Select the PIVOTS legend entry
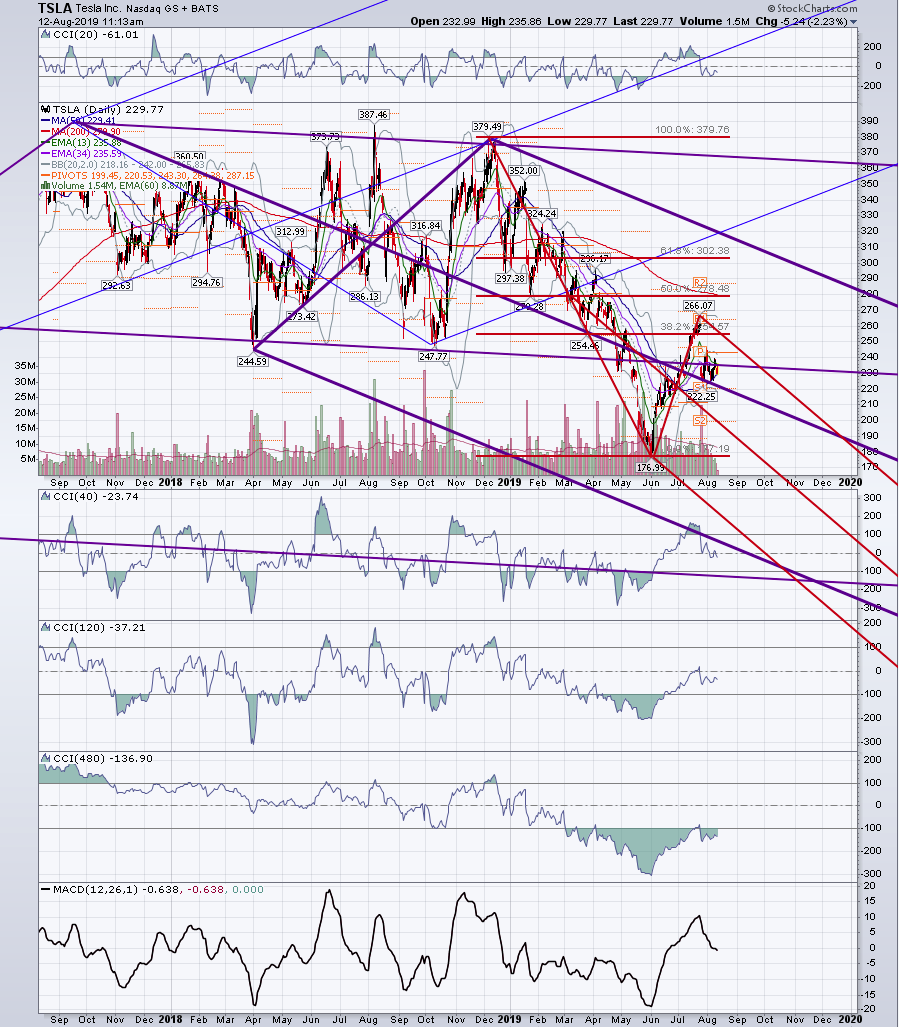The height and width of the screenshot is (1027, 899). [147, 176]
